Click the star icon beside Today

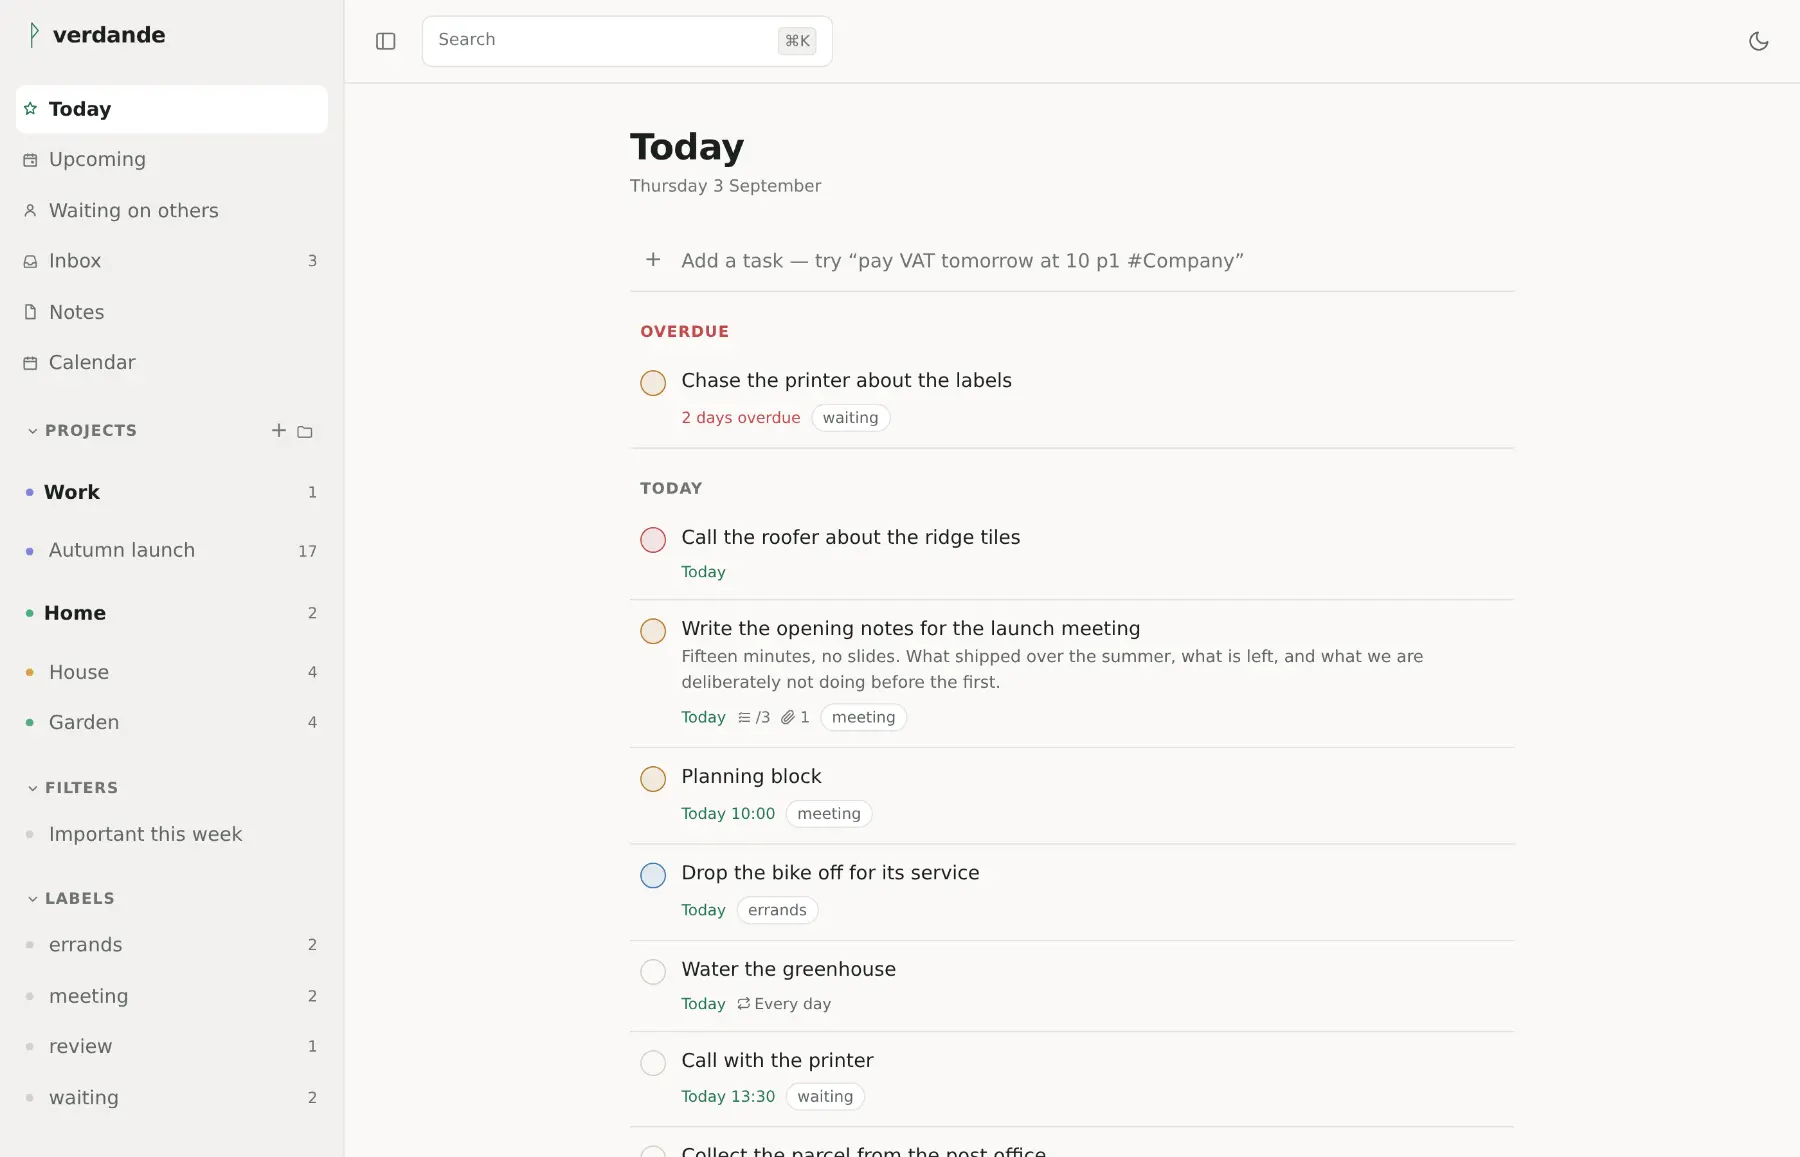(x=30, y=108)
